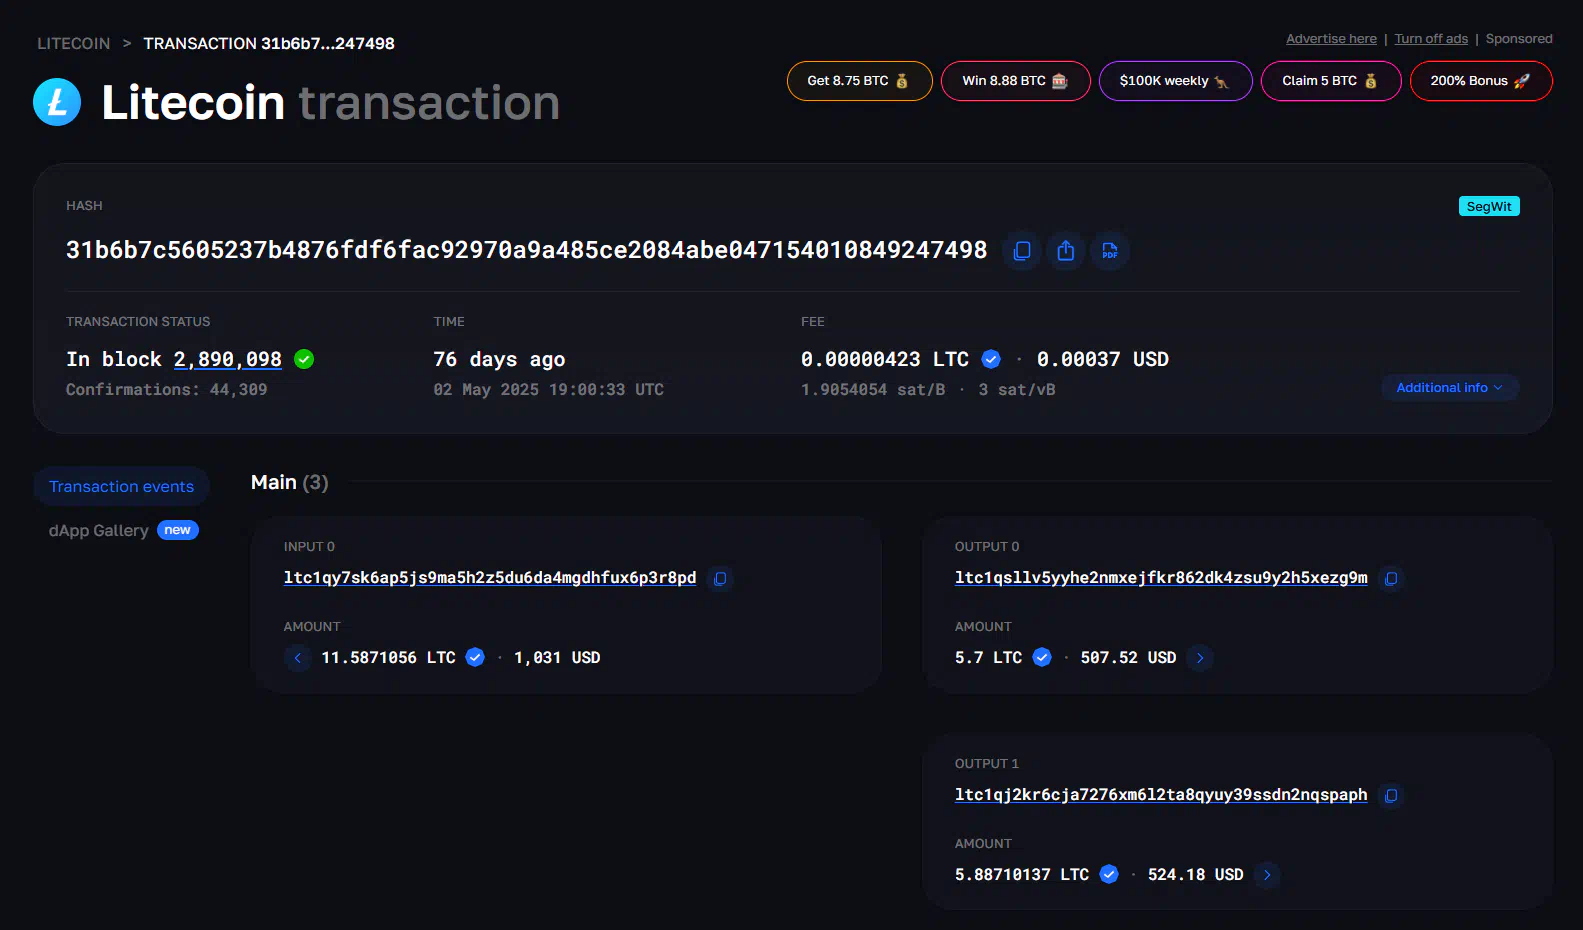The image size is (1583, 930).
Task: Click the $100K weekly ad button
Action: pyautogui.click(x=1175, y=81)
